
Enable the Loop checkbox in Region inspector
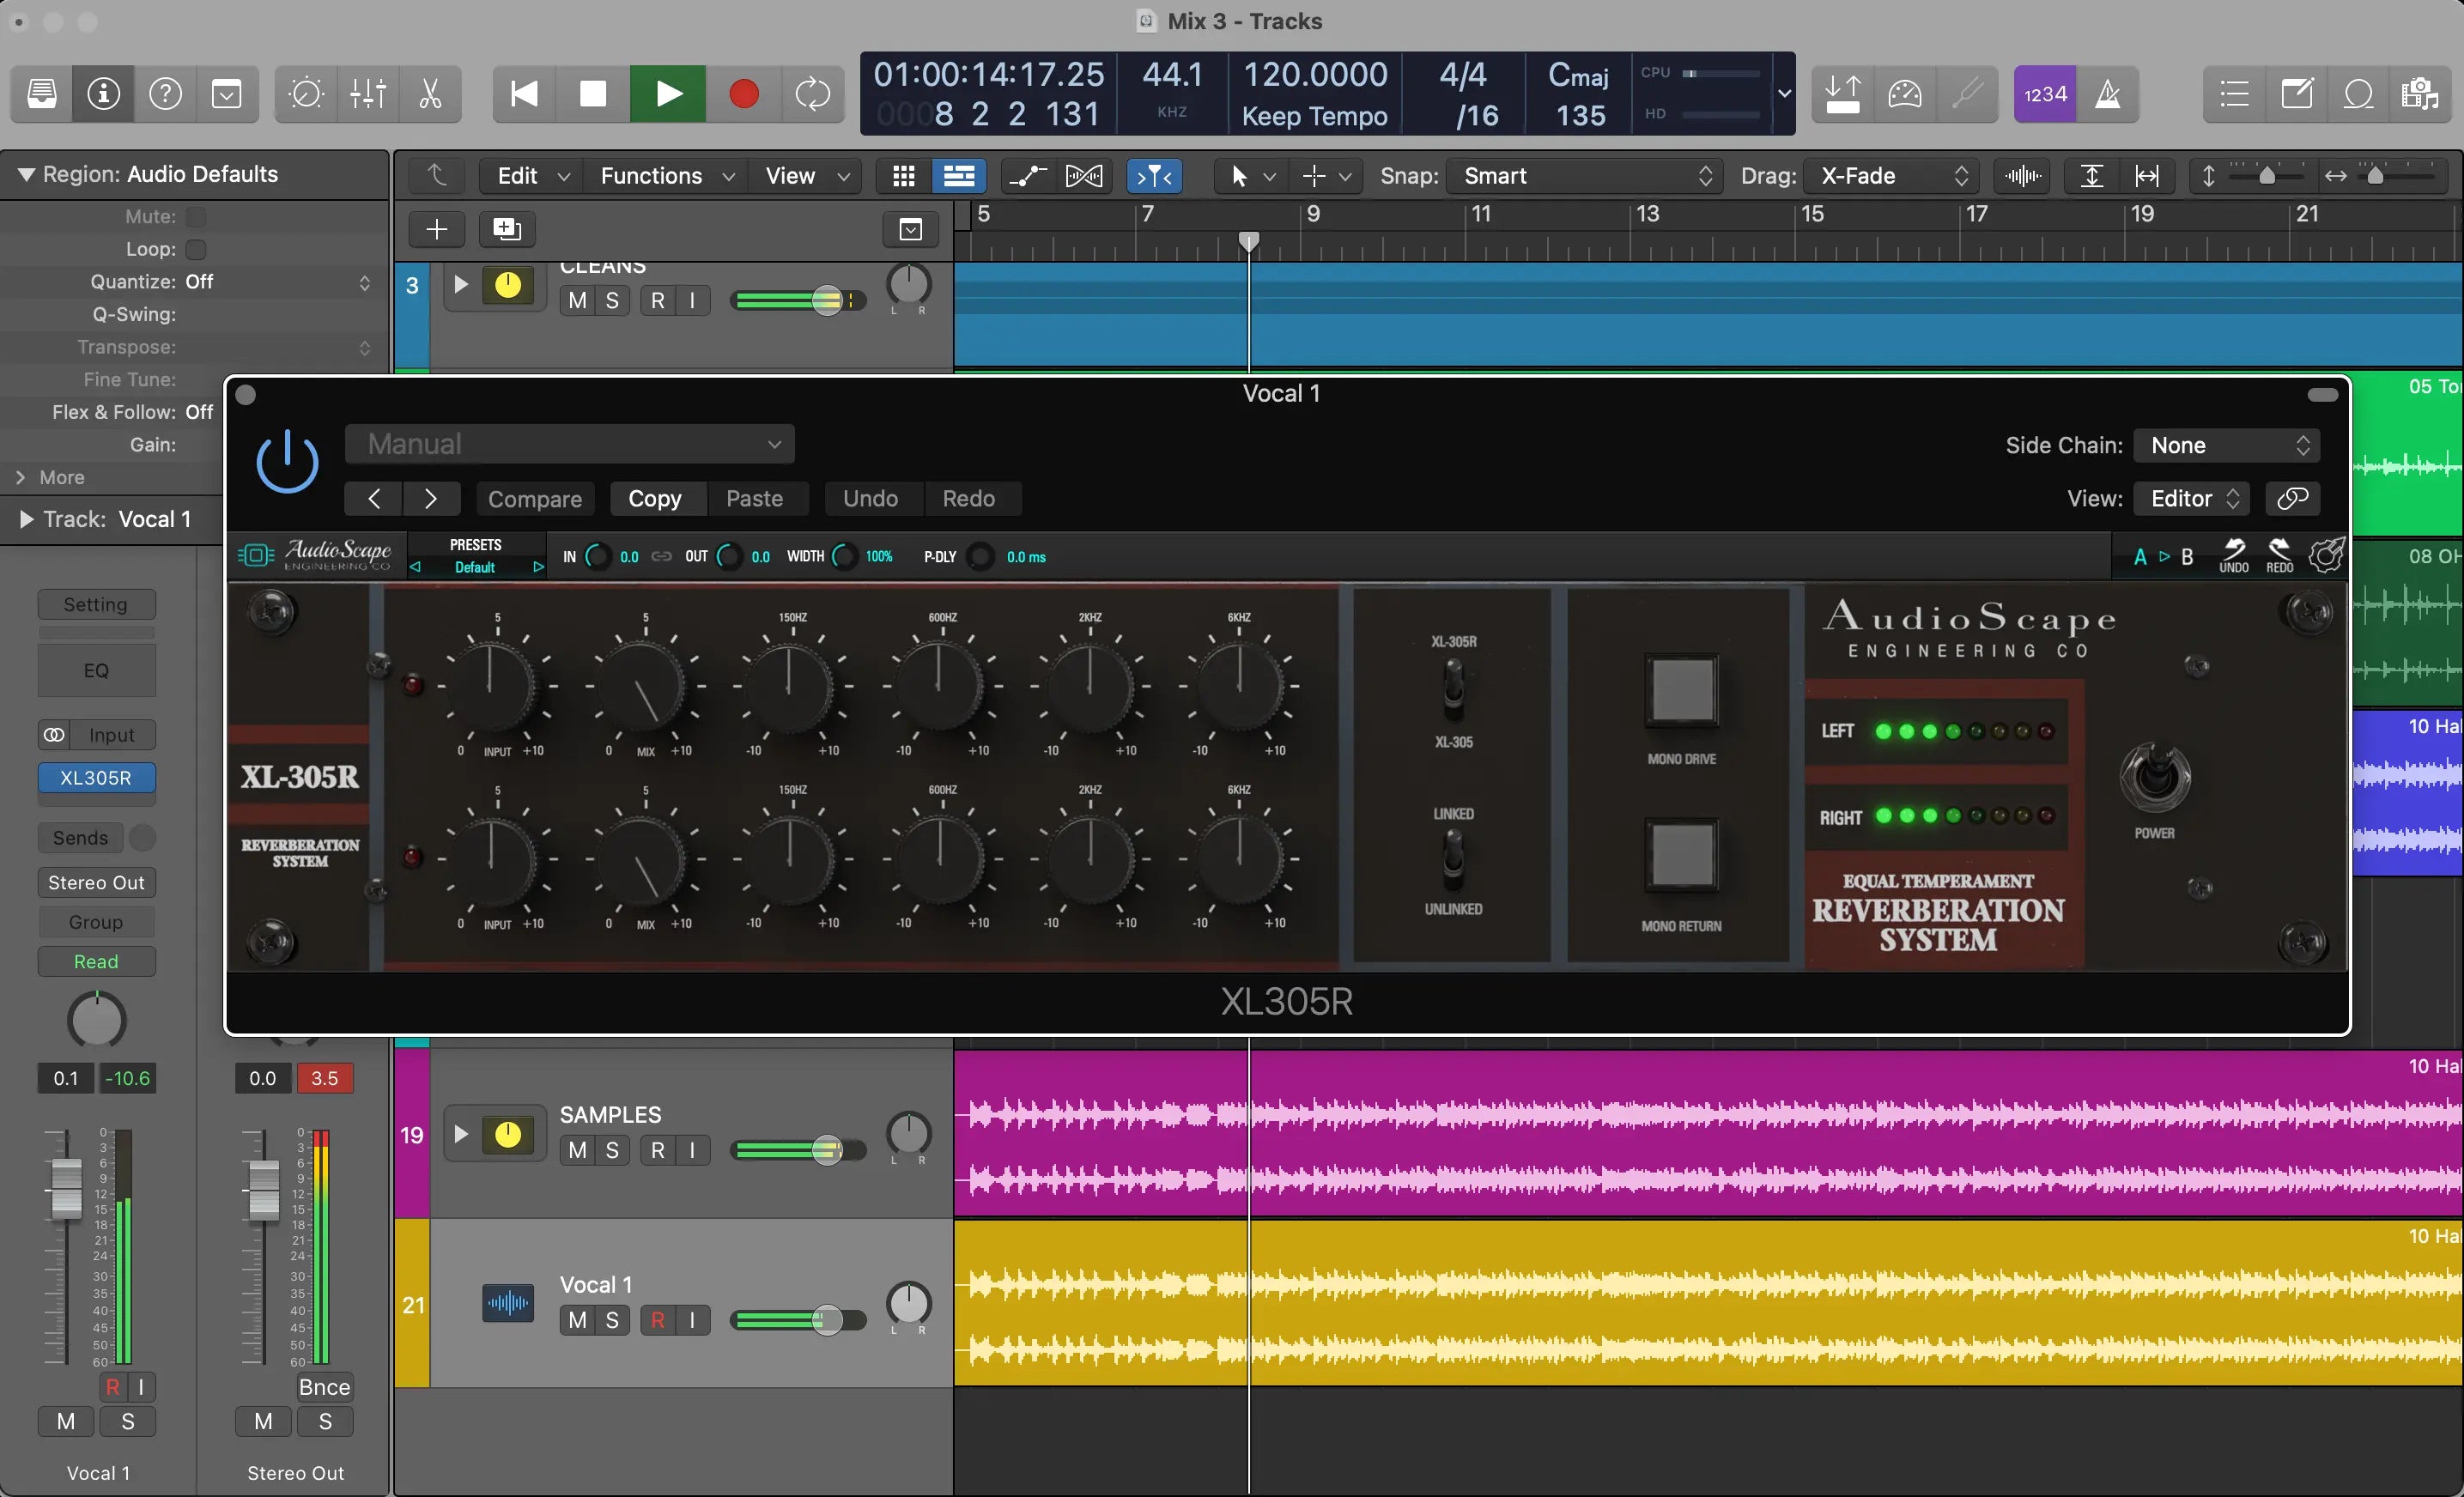point(197,249)
